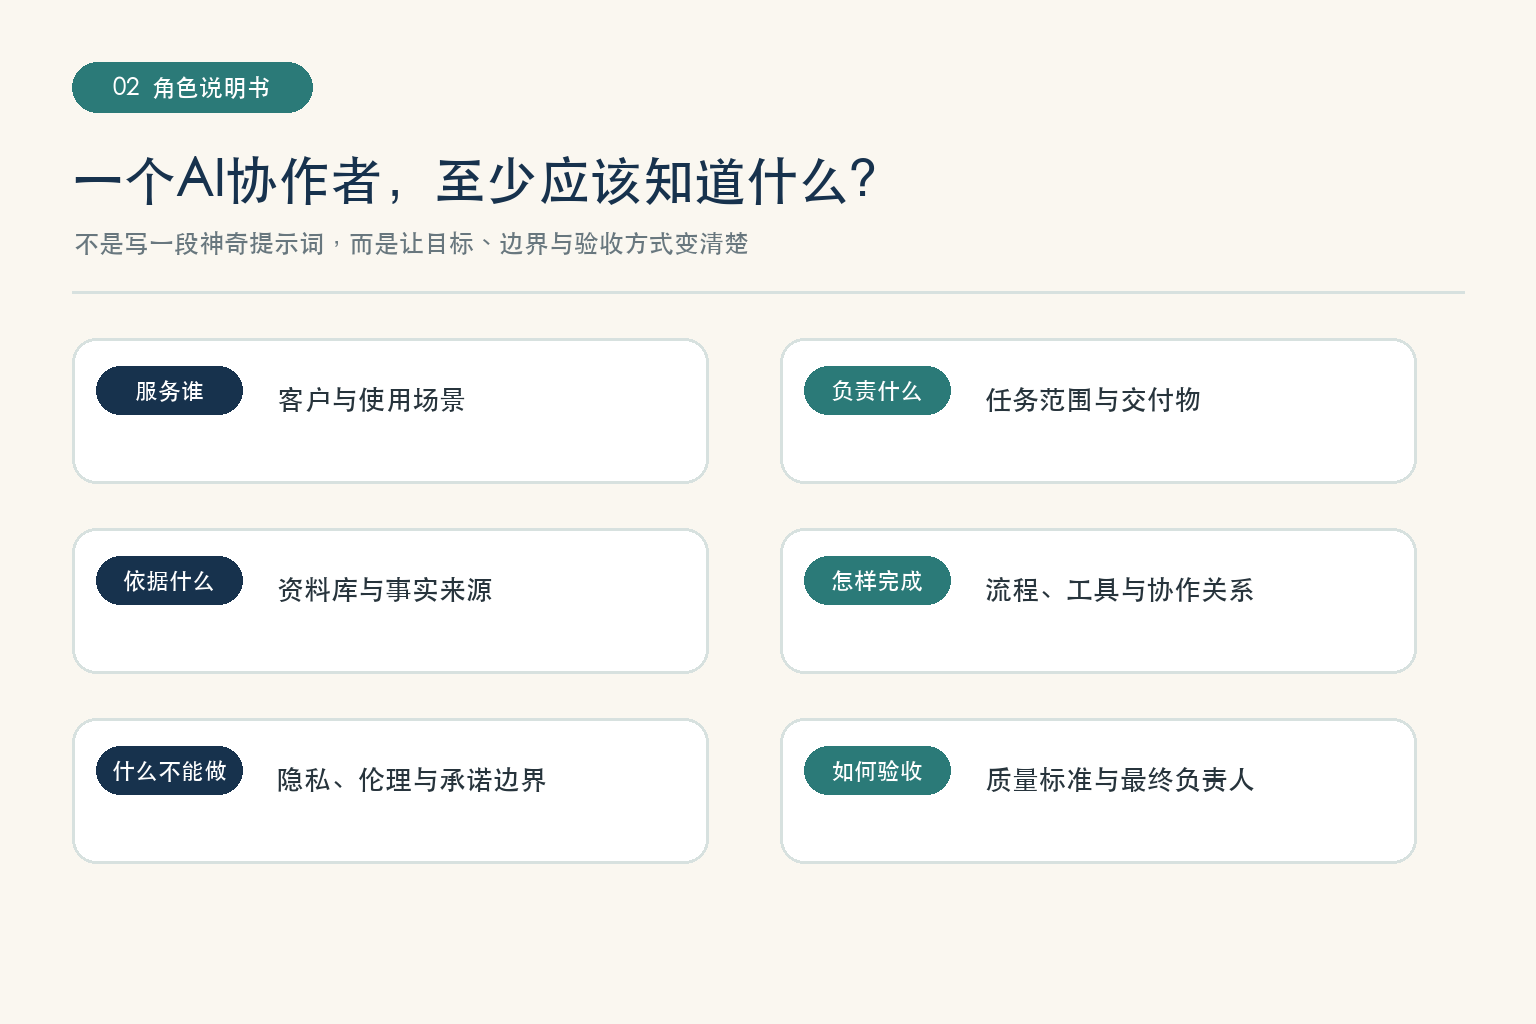Select the card containing 怎样完成
This screenshot has width=1536, height=1024.
click(x=1098, y=601)
